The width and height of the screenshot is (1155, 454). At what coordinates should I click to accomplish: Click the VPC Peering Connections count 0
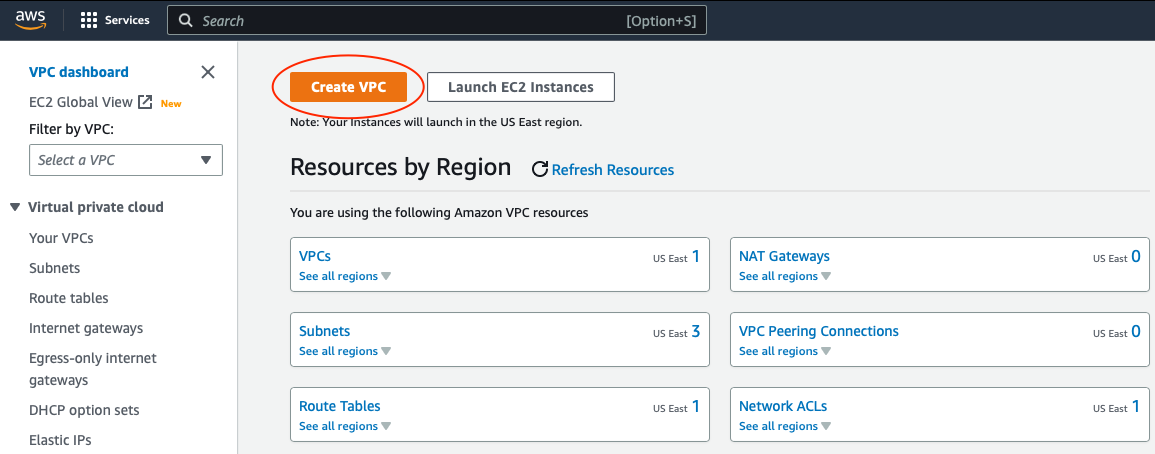pyautogui.click(x=1136, y=332)
